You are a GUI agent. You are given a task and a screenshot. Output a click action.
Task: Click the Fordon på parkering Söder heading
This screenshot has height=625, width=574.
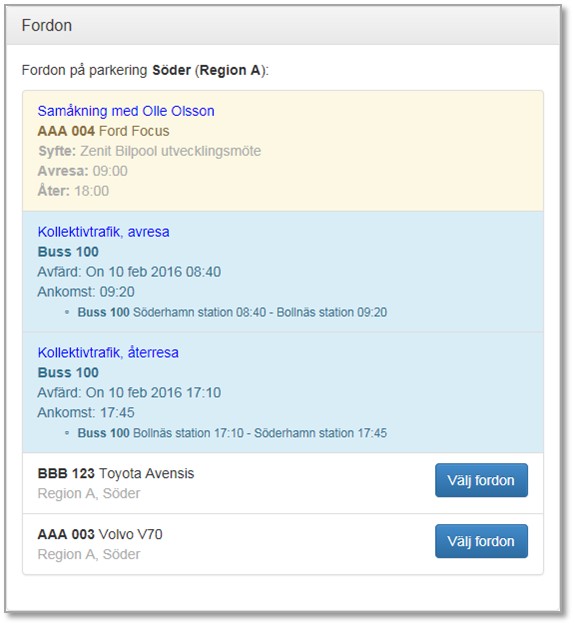[x=145, y=70]
